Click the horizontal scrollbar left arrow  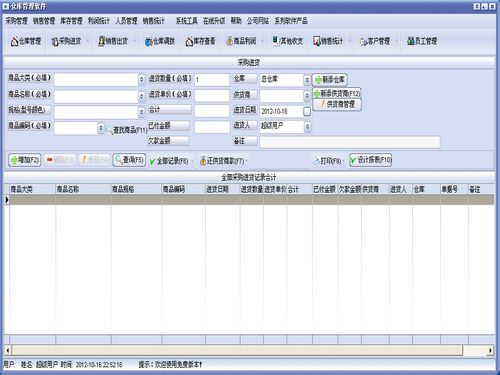pyautogui.click(x=8, y=350)
